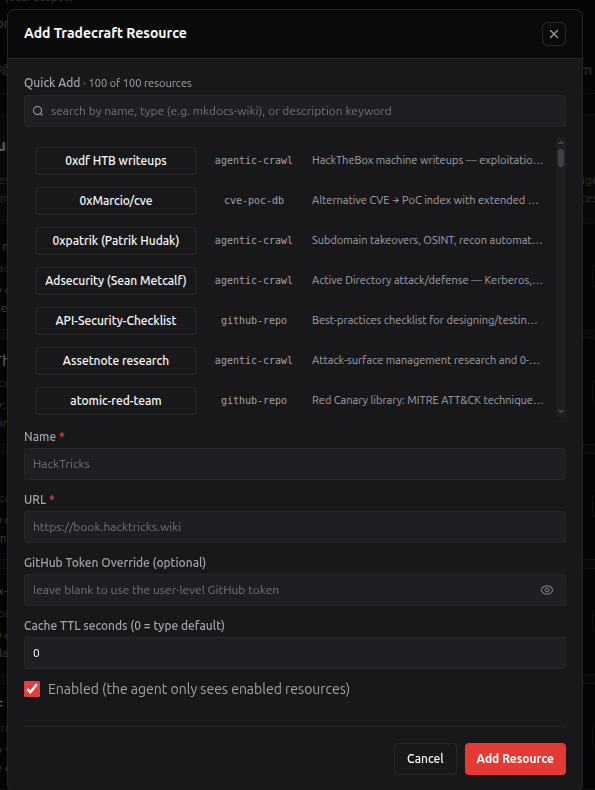Click the Attack-surface management research description
The image size is (595, 790).
coord(426,360)
